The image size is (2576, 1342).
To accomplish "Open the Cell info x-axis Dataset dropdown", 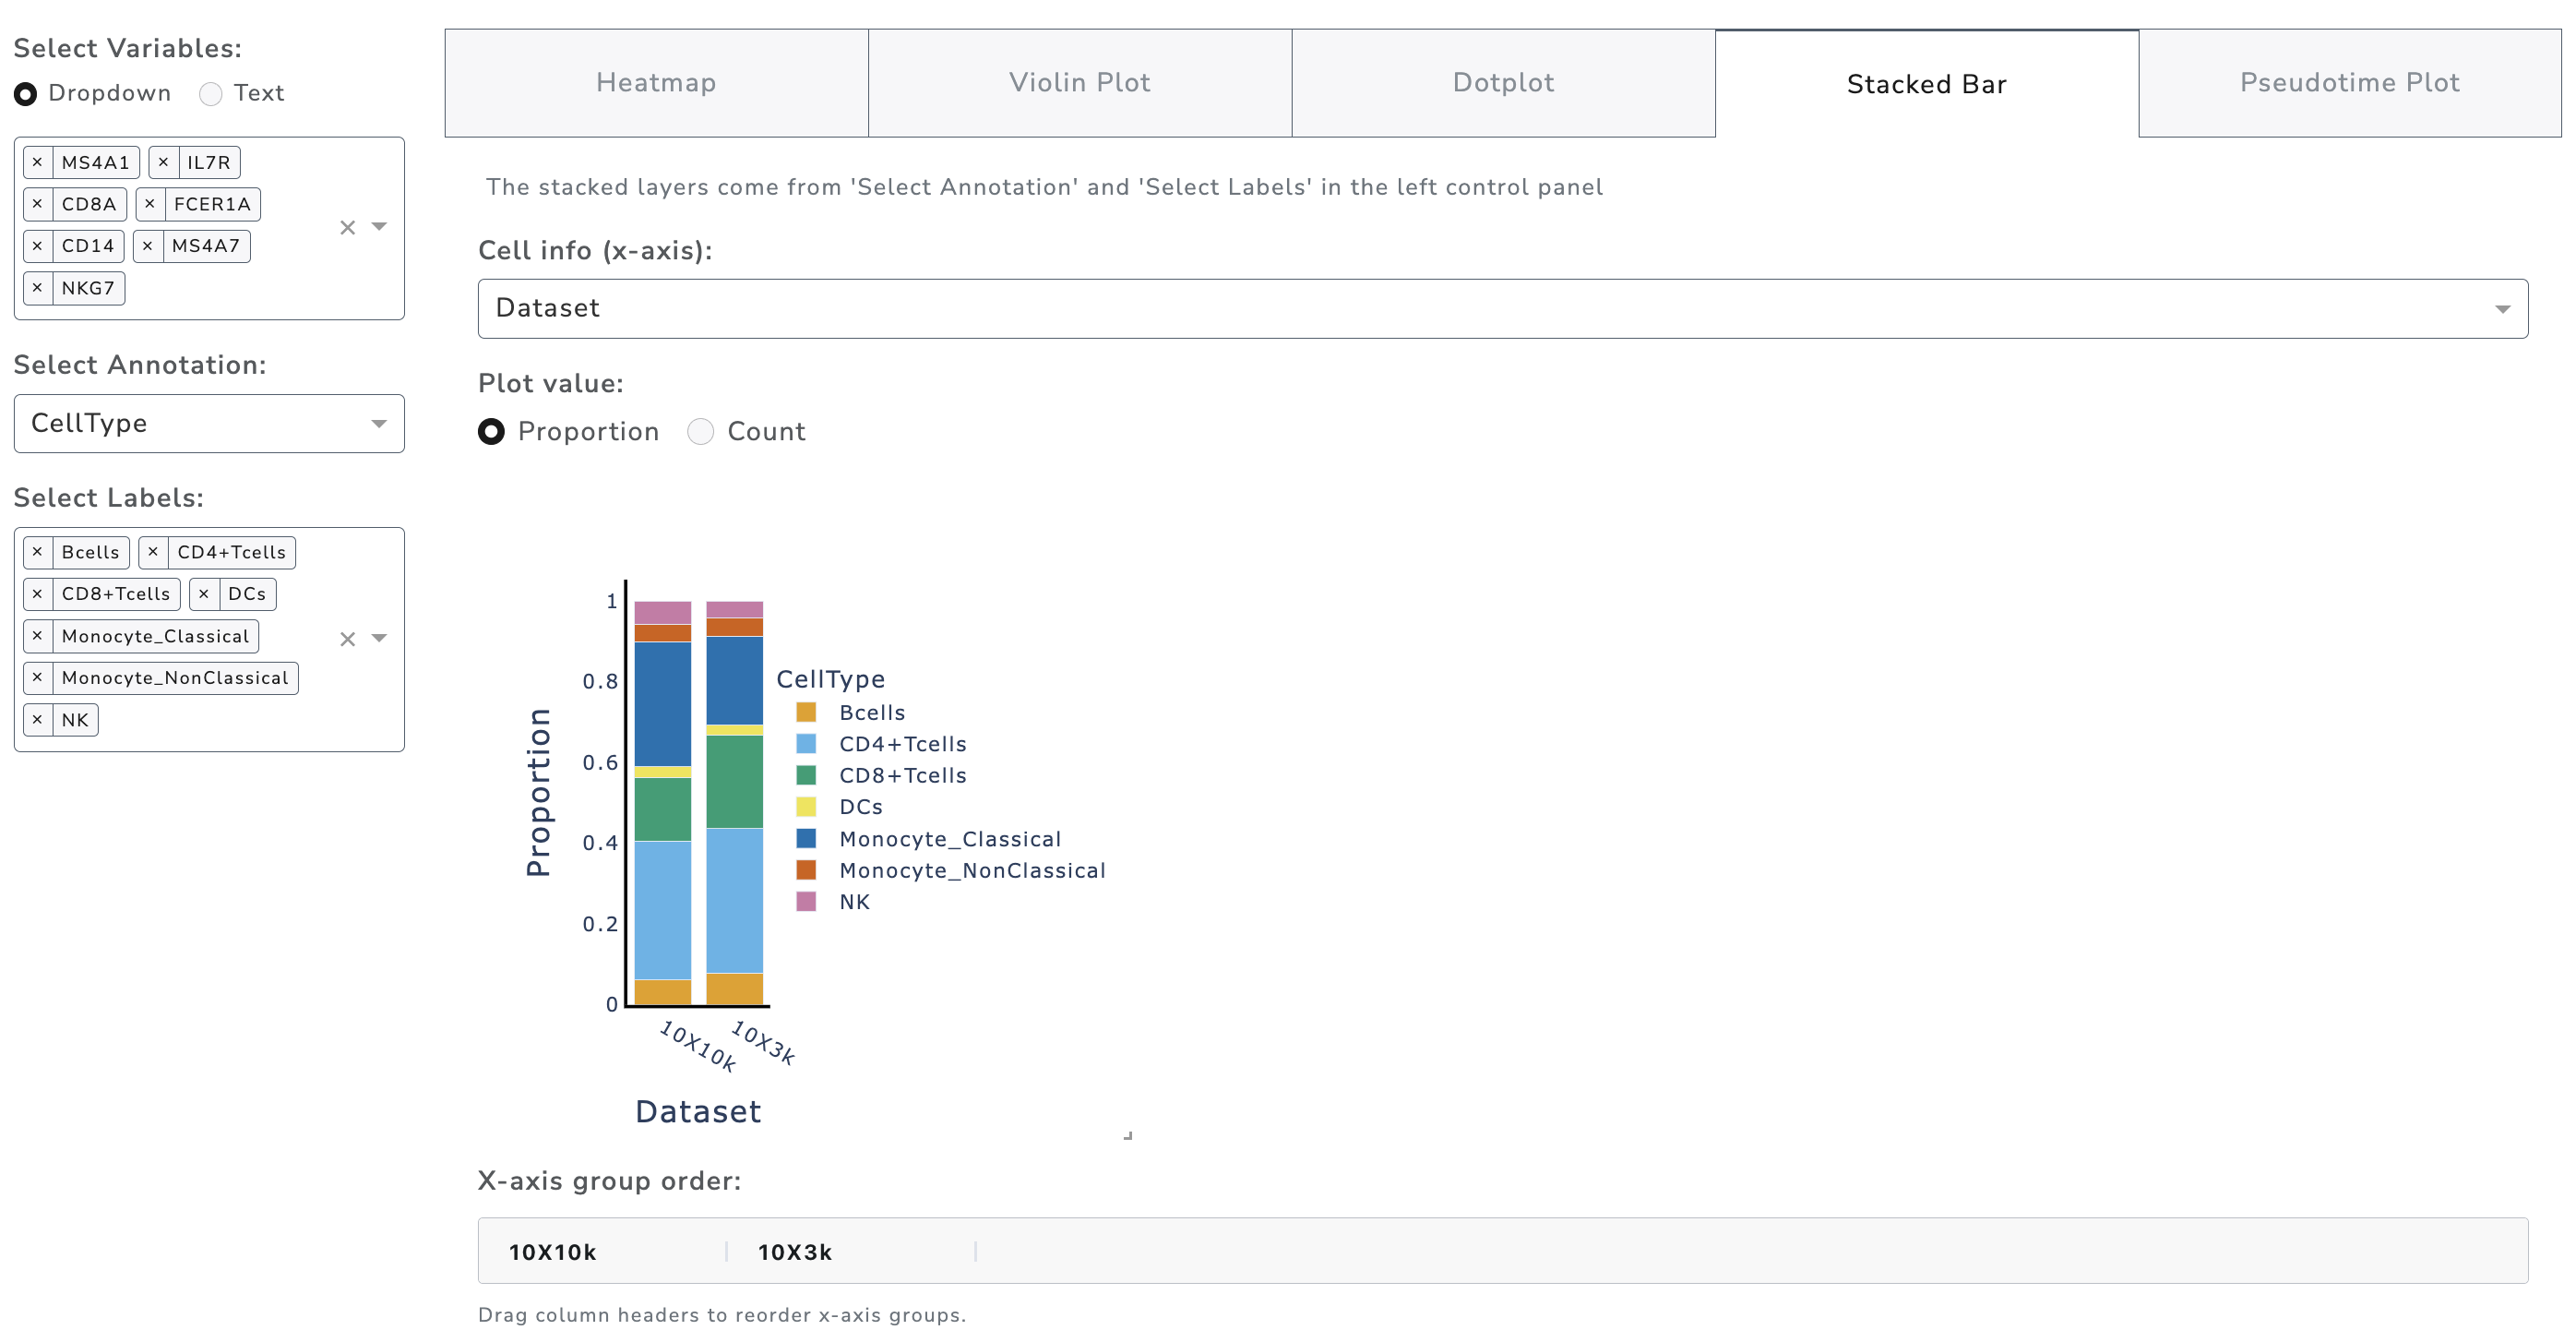I will click(1502, 309).
